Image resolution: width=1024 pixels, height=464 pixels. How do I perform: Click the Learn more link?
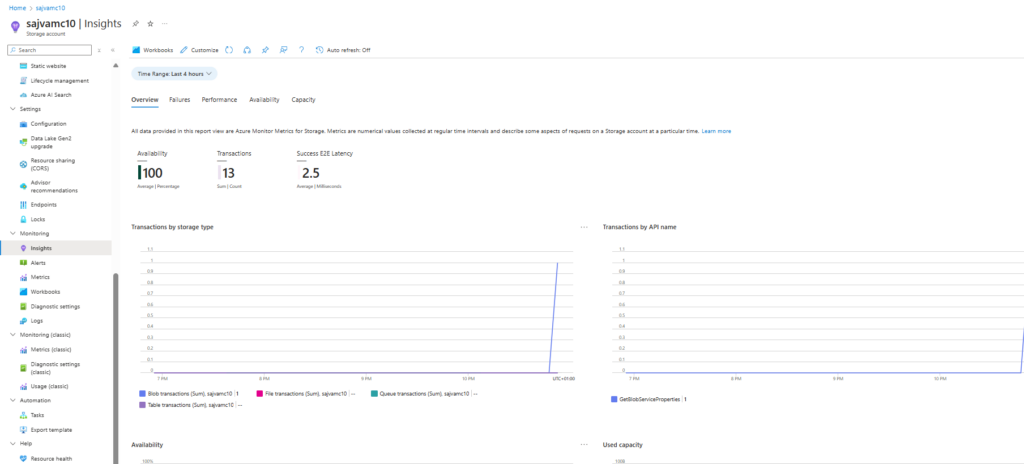coord(716,131)
